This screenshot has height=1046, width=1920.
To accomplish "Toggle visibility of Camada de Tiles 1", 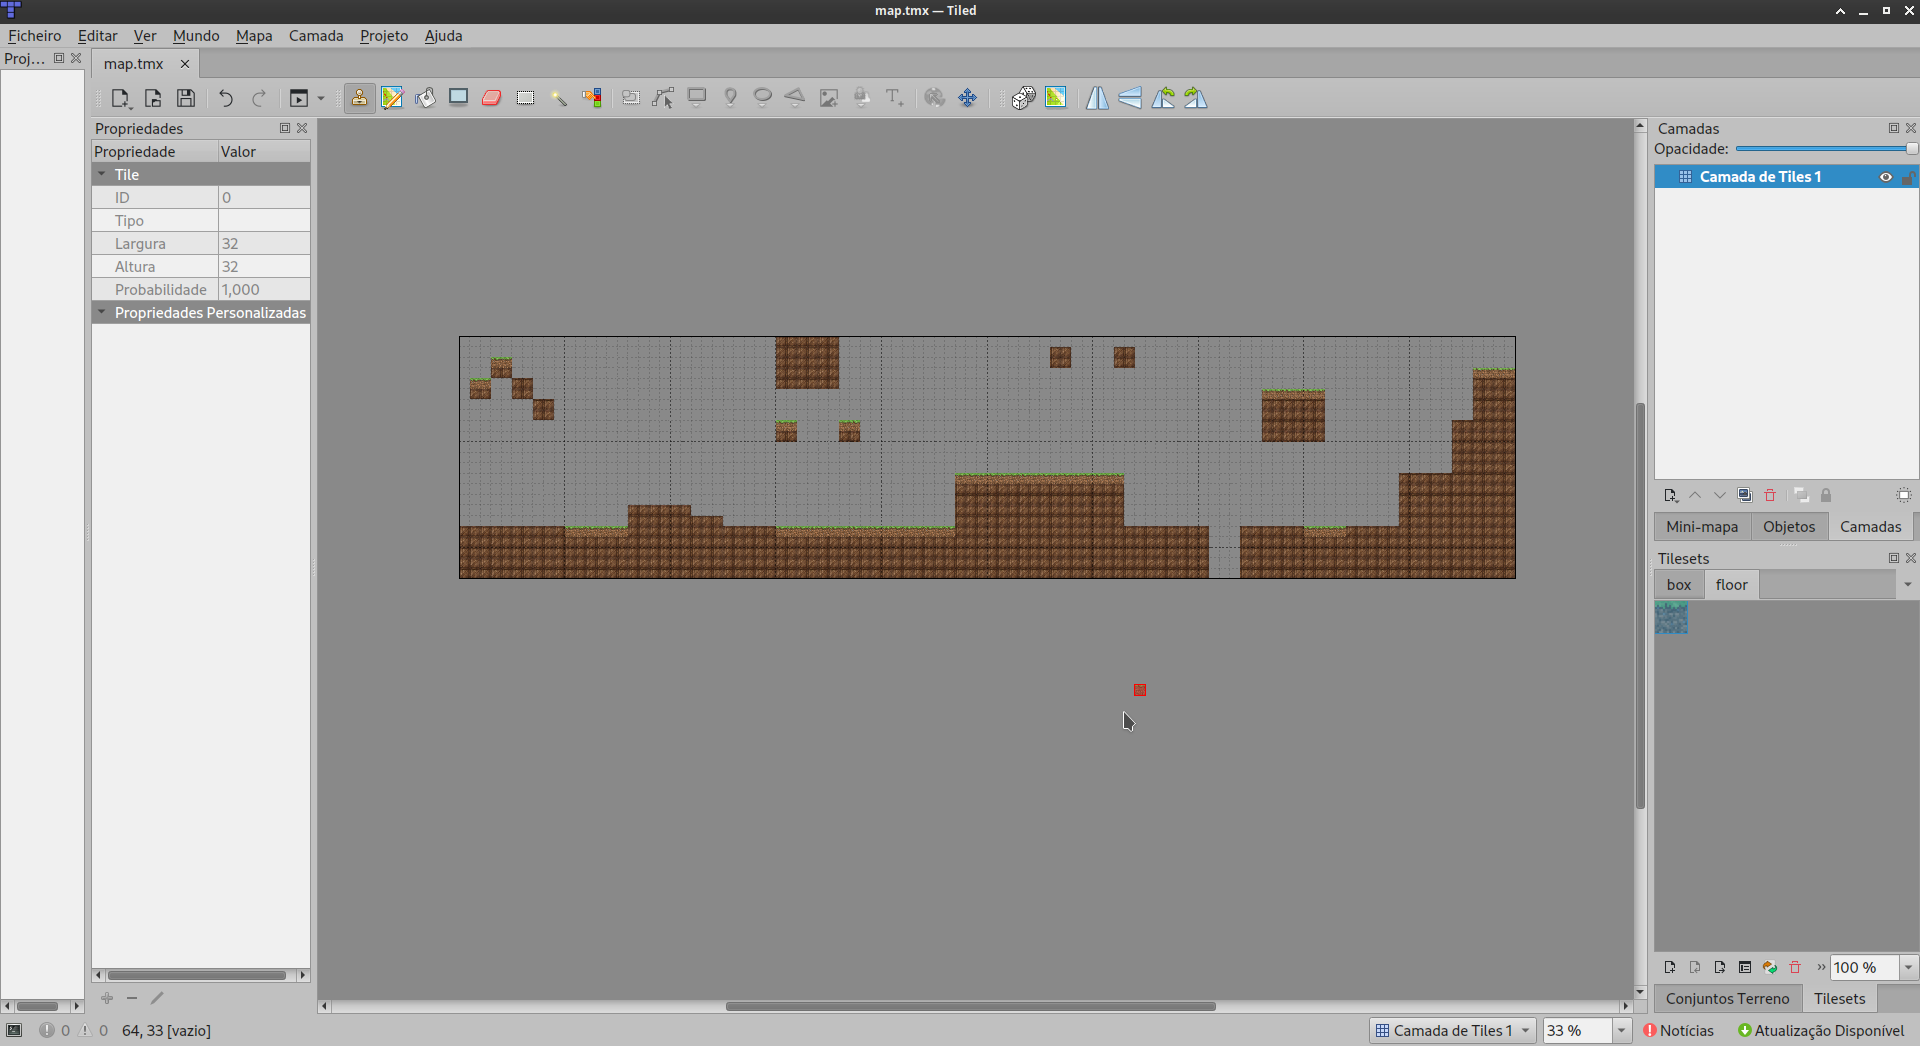I will (x=1886, y=177).
